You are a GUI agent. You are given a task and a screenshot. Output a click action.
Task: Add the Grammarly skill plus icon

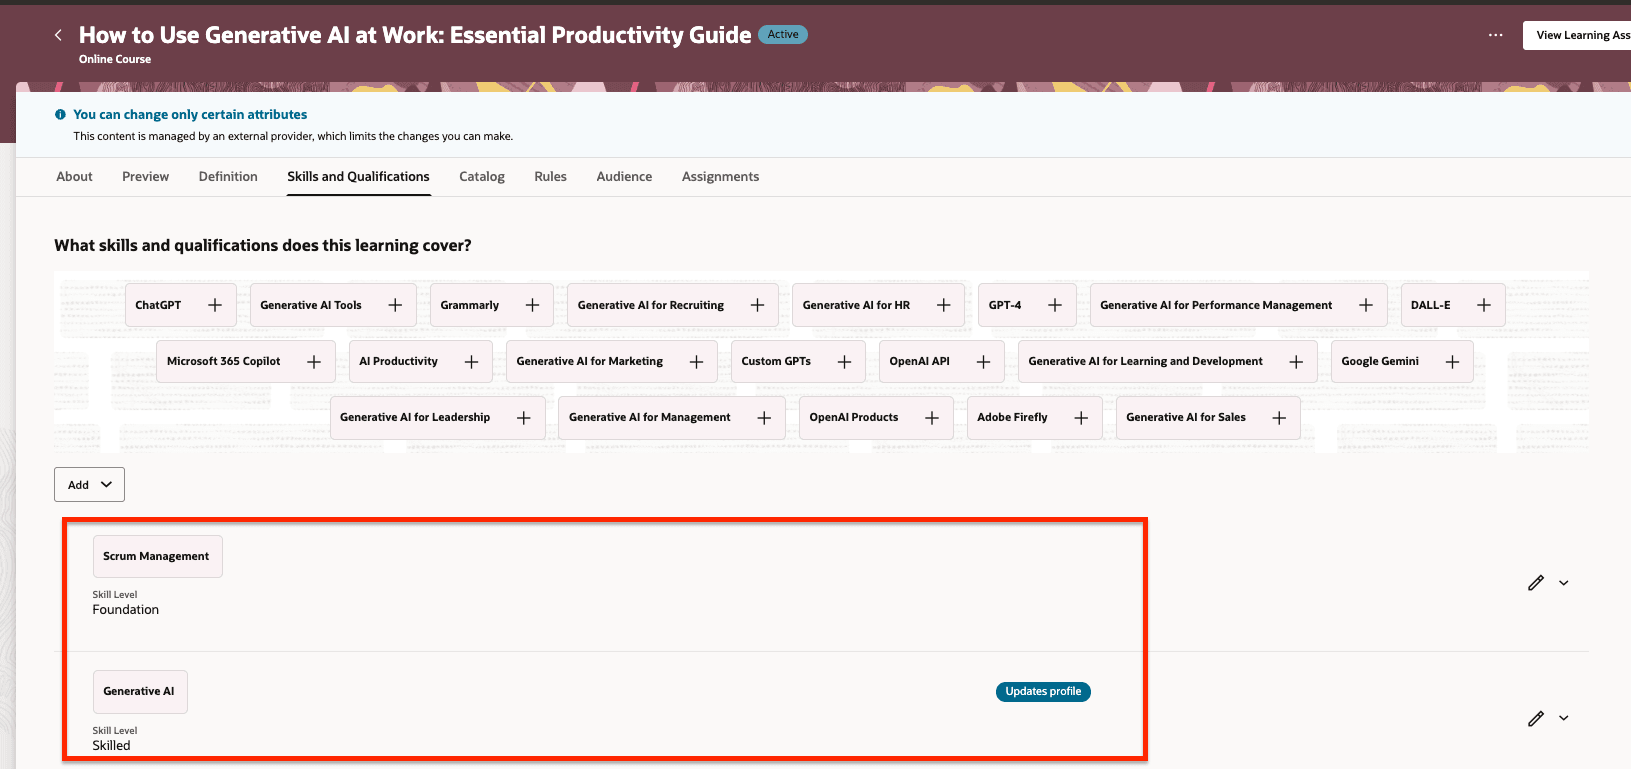[x=532, y=305]
